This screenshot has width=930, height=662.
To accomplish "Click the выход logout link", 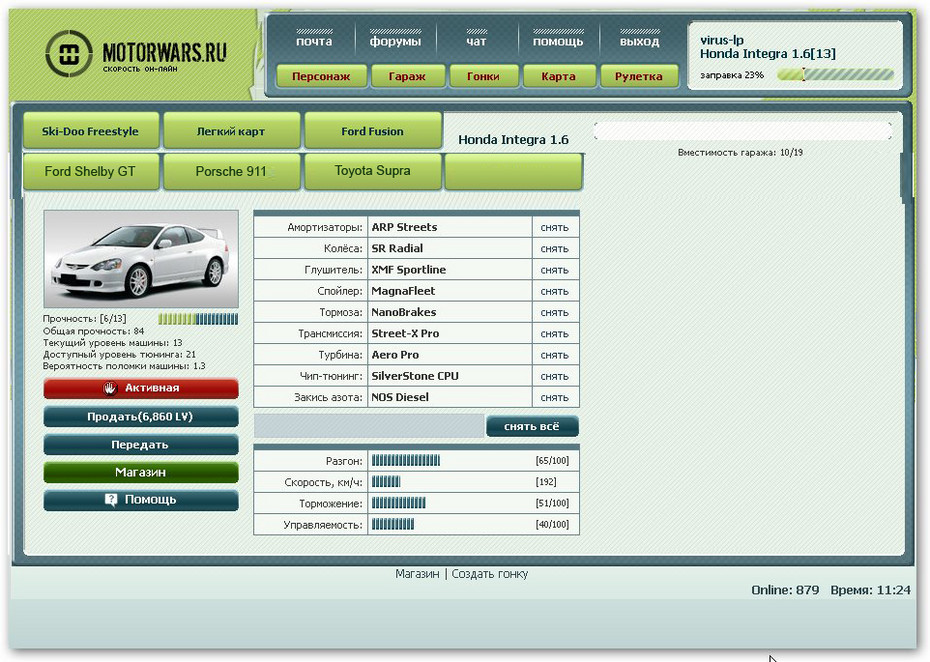I will click(639, 42).
